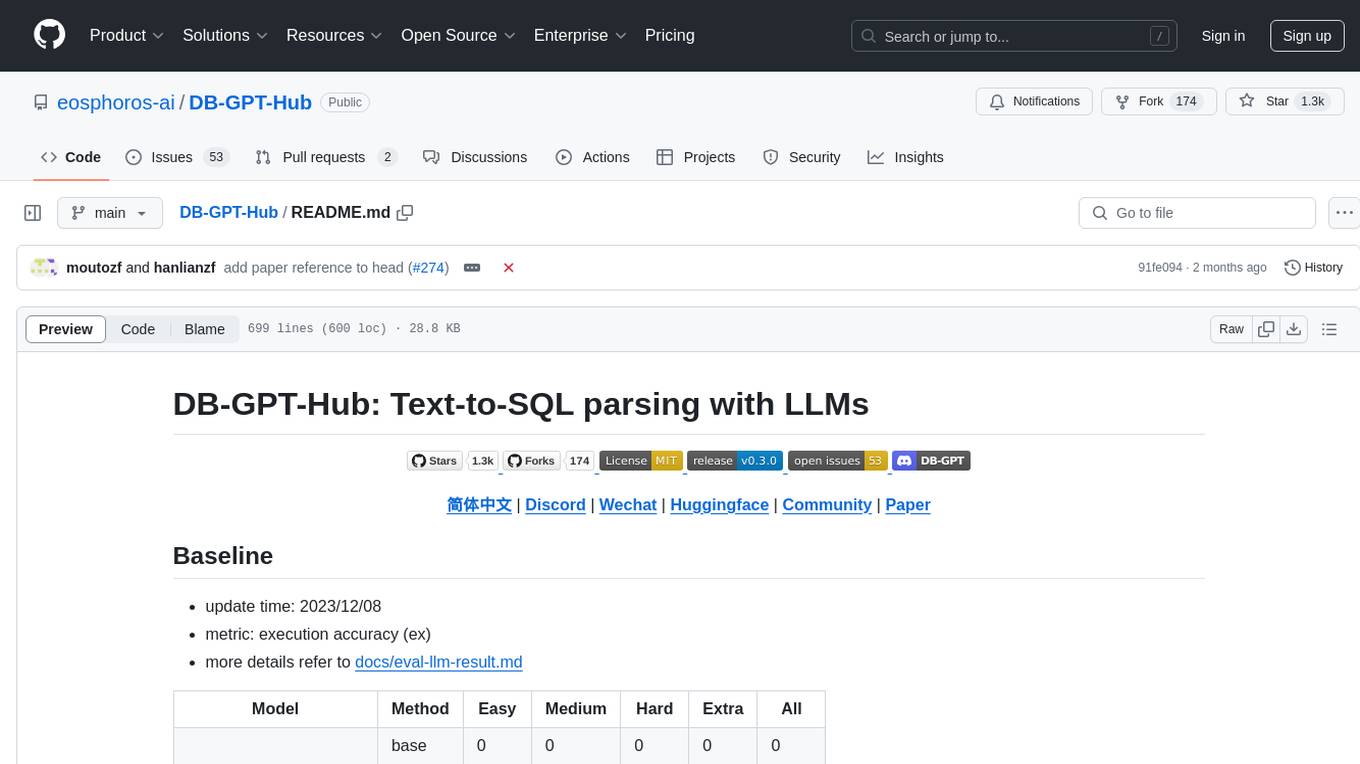This screenshot has width=1360, height=764.
Task: Expand the file tree side panel
Action: pos(33,213)
